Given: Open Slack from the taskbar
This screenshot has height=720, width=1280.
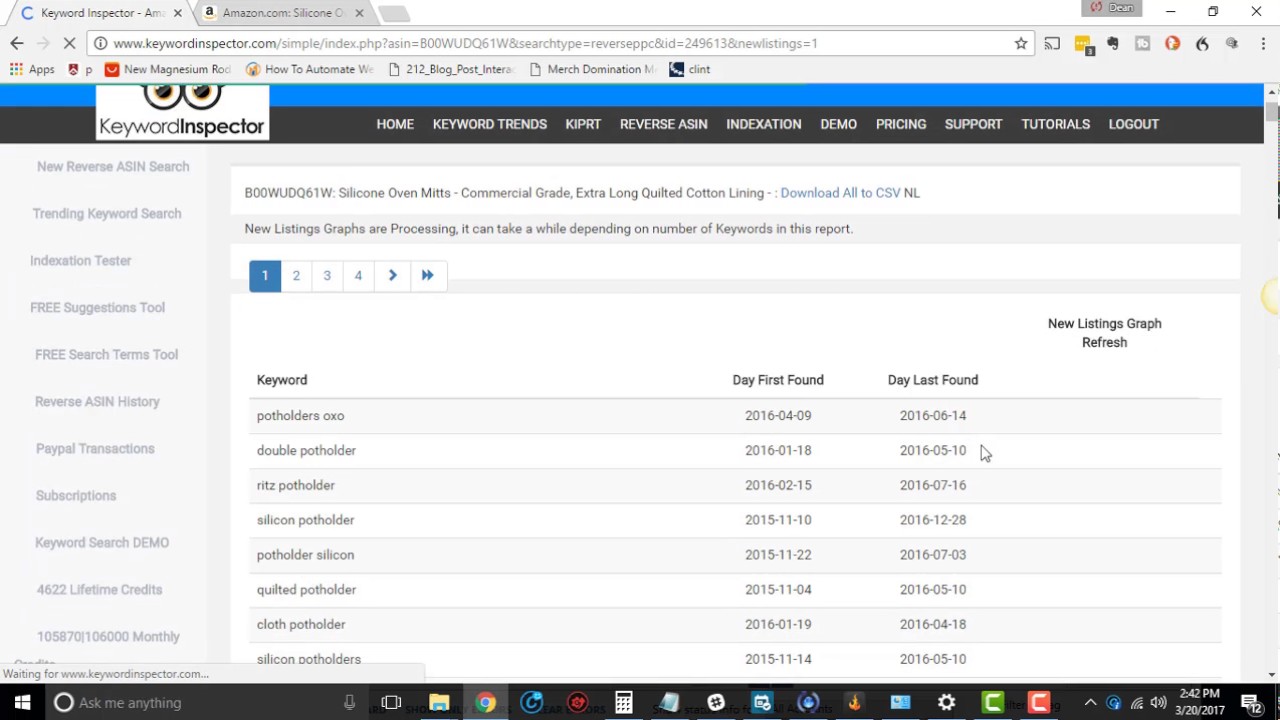Looking at the screenshot, I should tap(716, 702).
